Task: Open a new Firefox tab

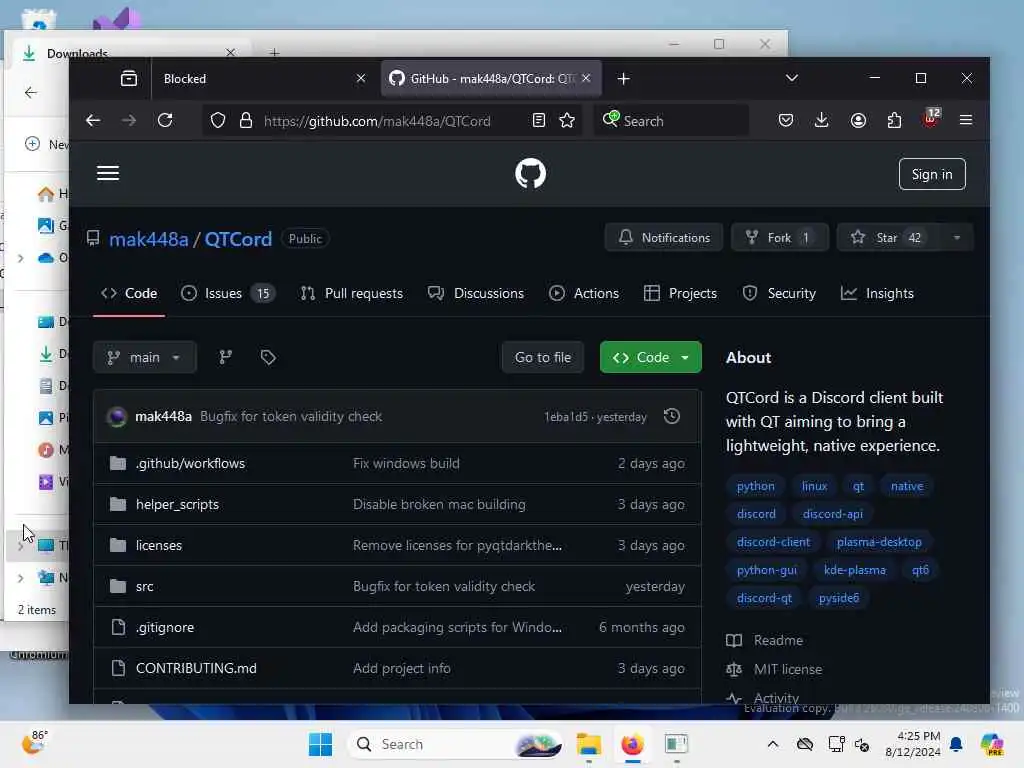Action: point(624,78)
